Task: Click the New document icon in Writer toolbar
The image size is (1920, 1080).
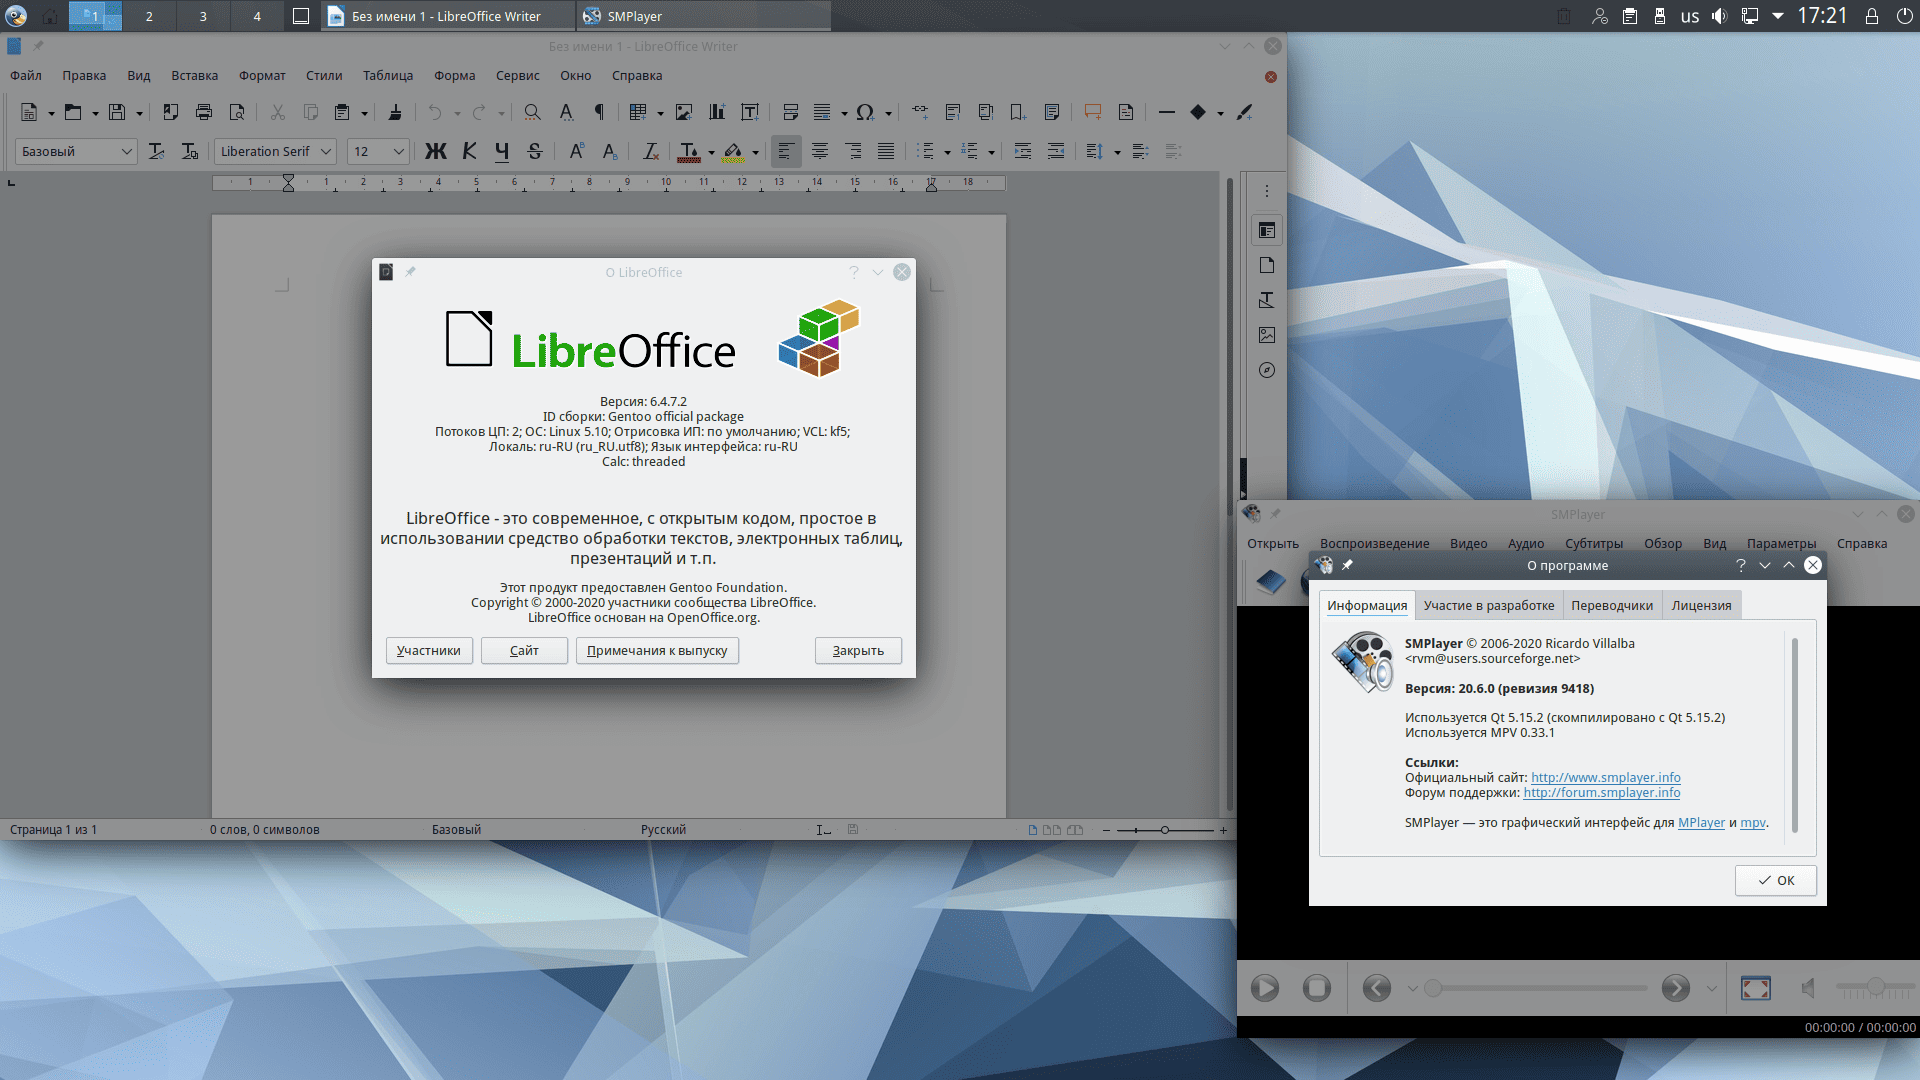Action: tap(29, 113)
